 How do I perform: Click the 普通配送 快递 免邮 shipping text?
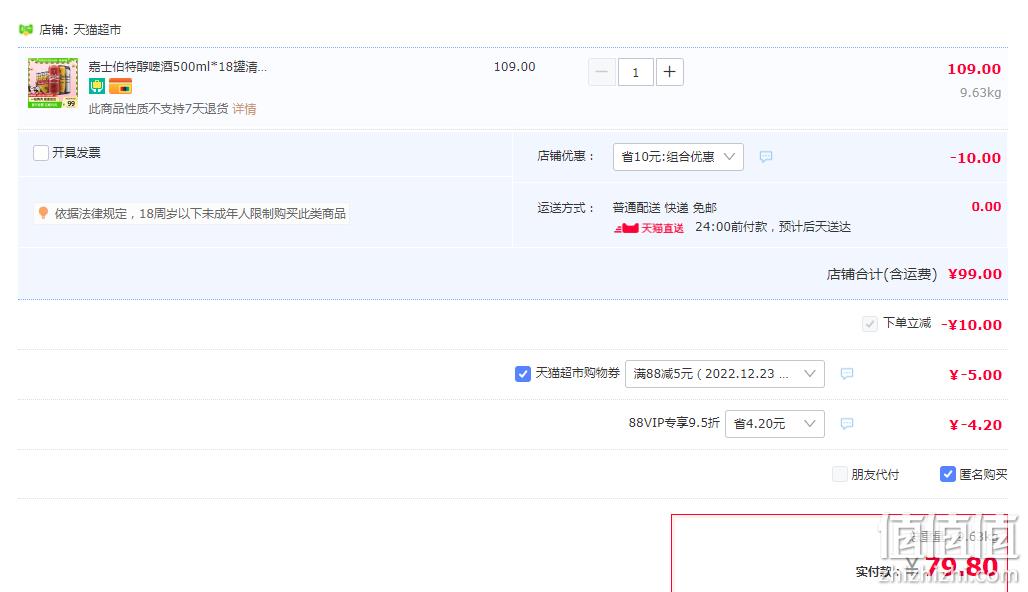665,208
